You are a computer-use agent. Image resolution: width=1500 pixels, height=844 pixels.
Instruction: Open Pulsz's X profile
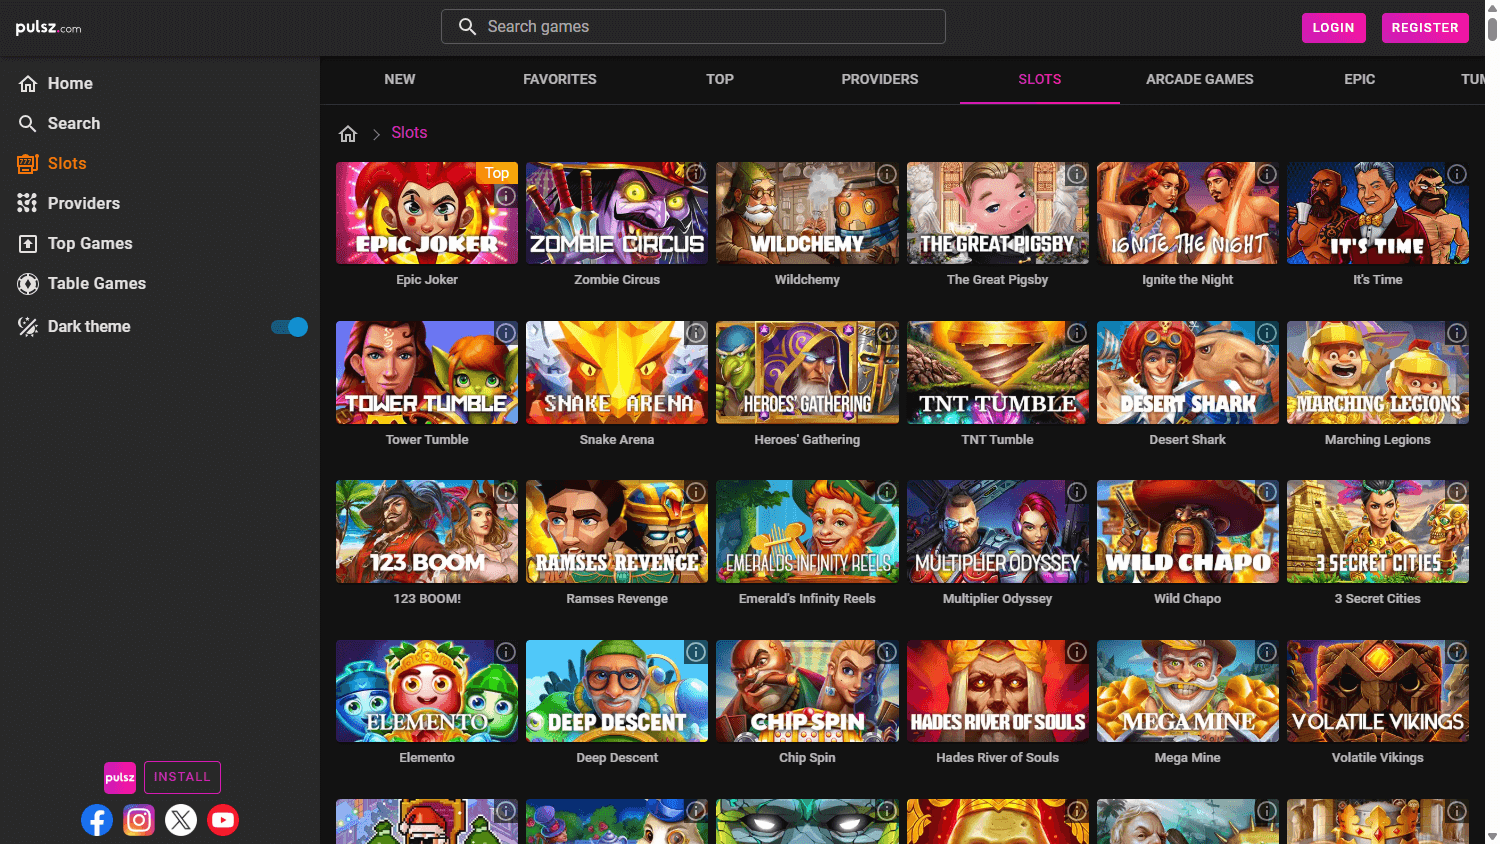click(181, 820)
